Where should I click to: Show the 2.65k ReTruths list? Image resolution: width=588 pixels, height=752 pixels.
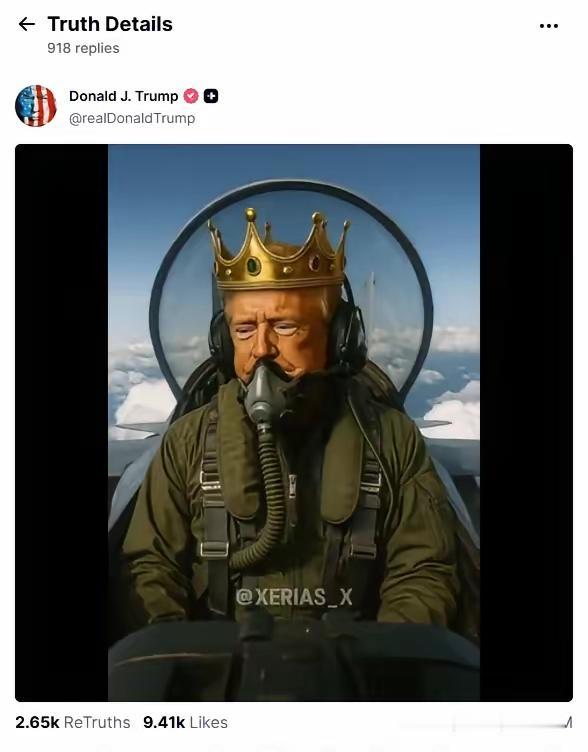(x=72, y=722)
